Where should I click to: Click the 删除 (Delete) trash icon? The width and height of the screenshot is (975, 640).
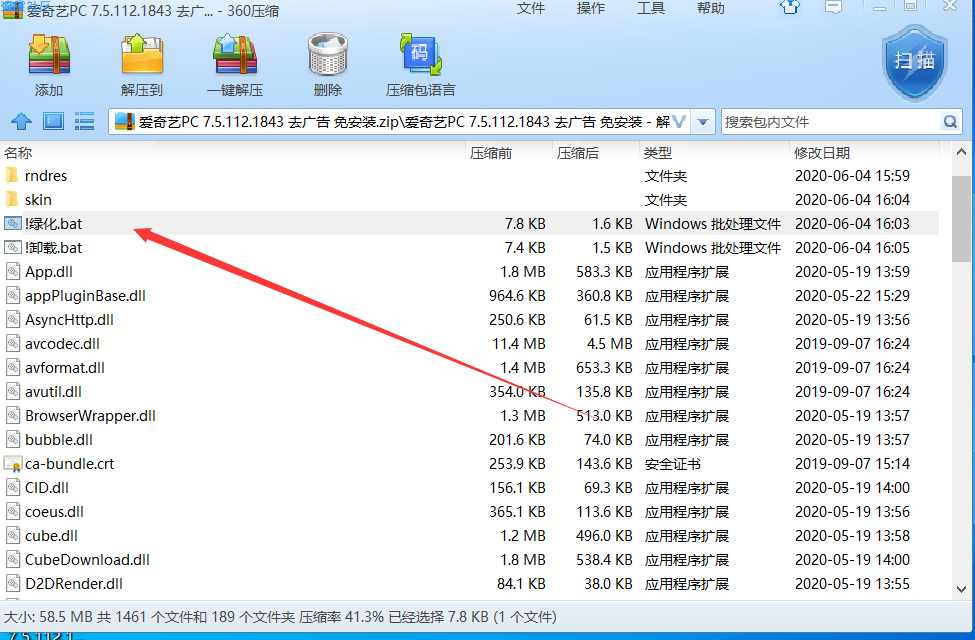pyautogui.click(x=328, y=56)
